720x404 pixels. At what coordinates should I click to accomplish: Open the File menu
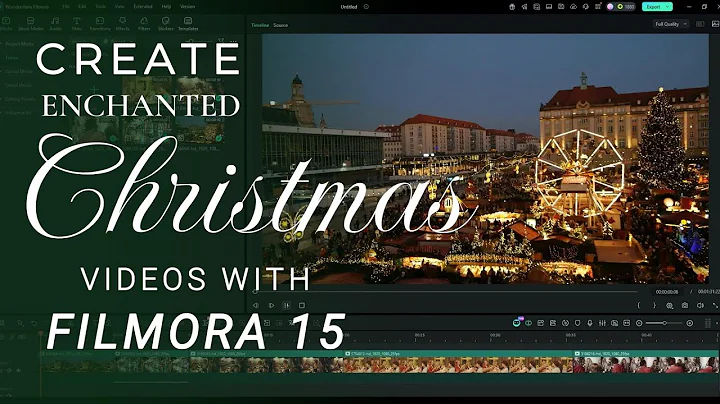tap(66, 7)
